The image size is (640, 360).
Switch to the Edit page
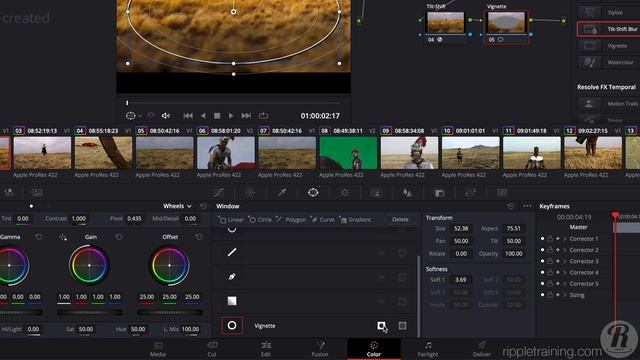pos(266,349)
